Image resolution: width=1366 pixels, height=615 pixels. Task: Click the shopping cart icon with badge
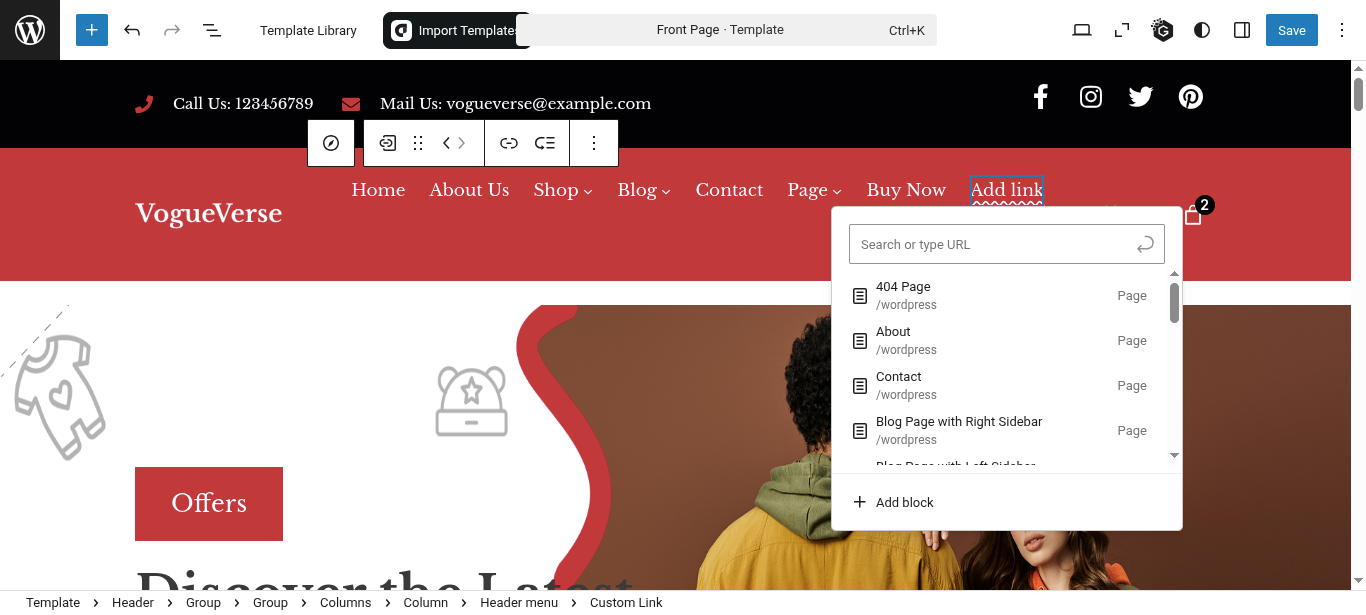coord(1193,216)
